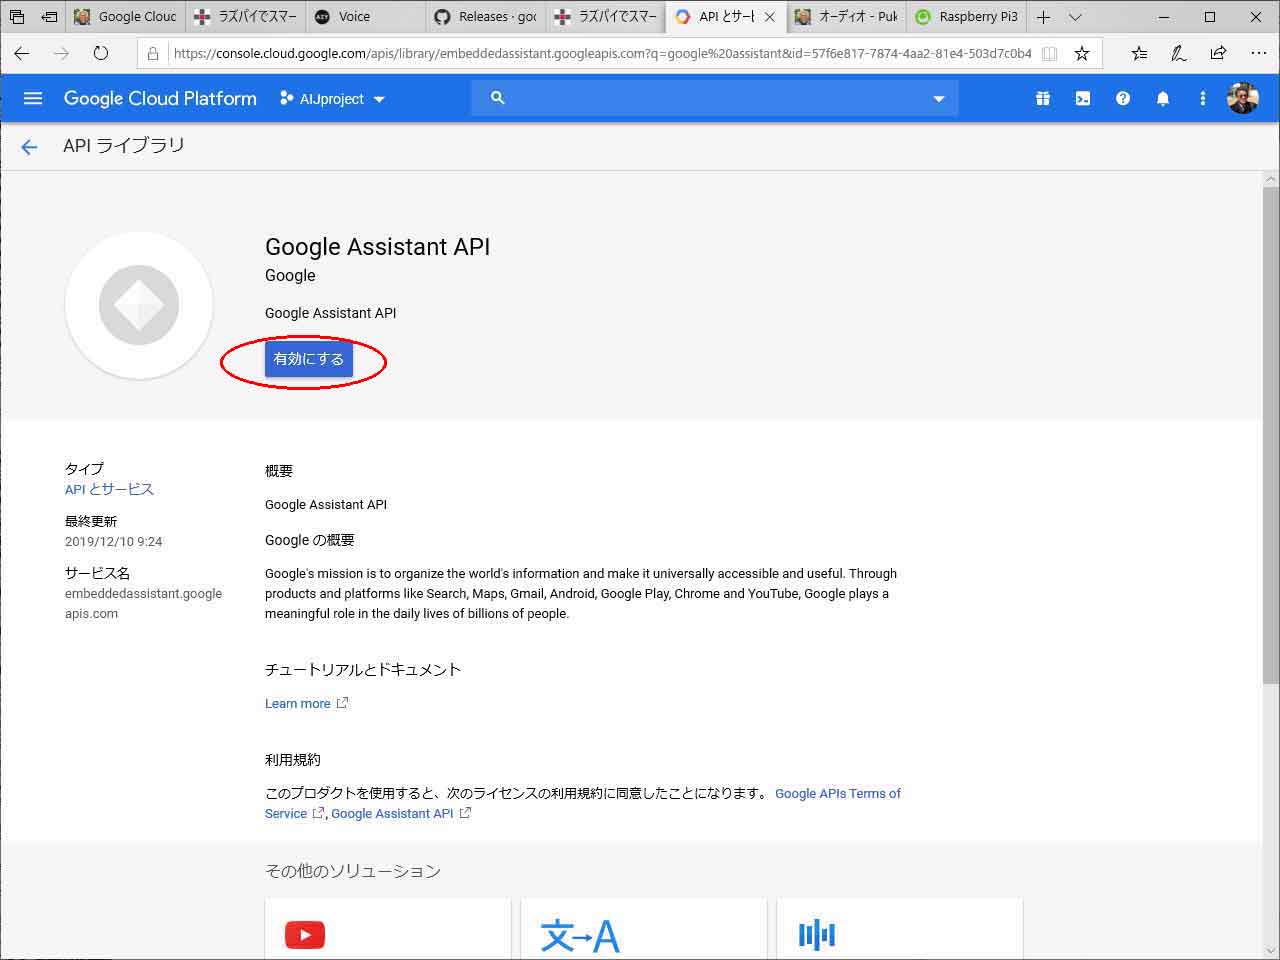Click the Google Cloud Platform logo text
The width and height of the screenshot is (1280, 960).
coord(160,98)
